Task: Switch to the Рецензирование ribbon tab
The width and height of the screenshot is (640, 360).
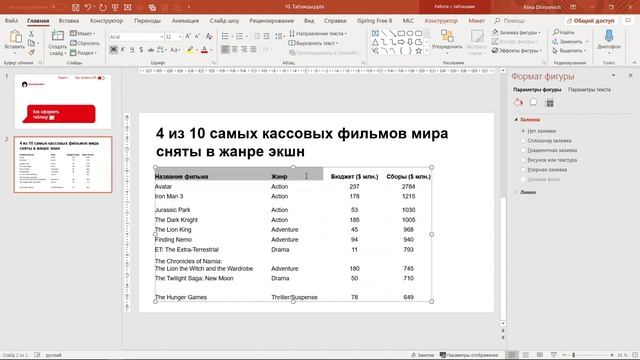Action: coord(271,20)
